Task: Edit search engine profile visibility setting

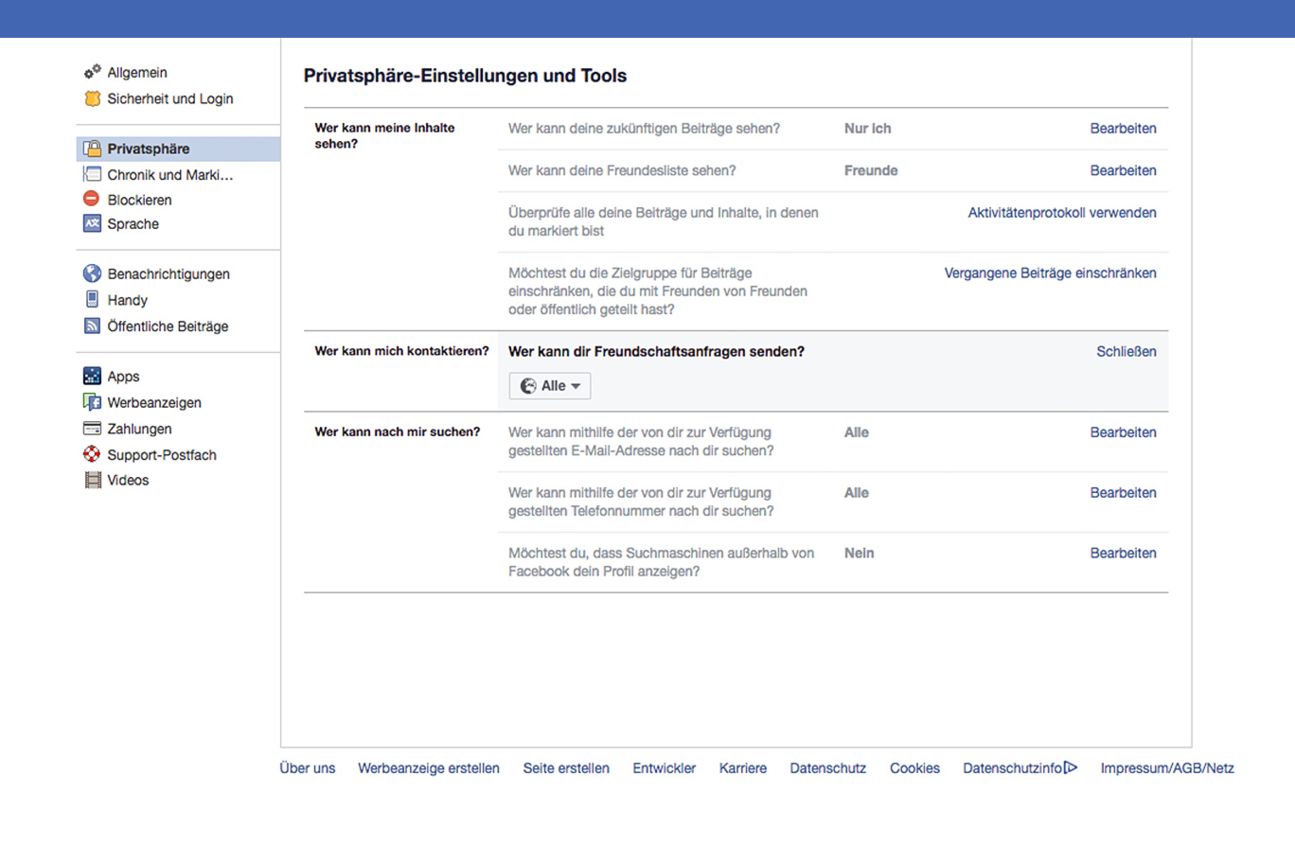Action: point(1122,553)
